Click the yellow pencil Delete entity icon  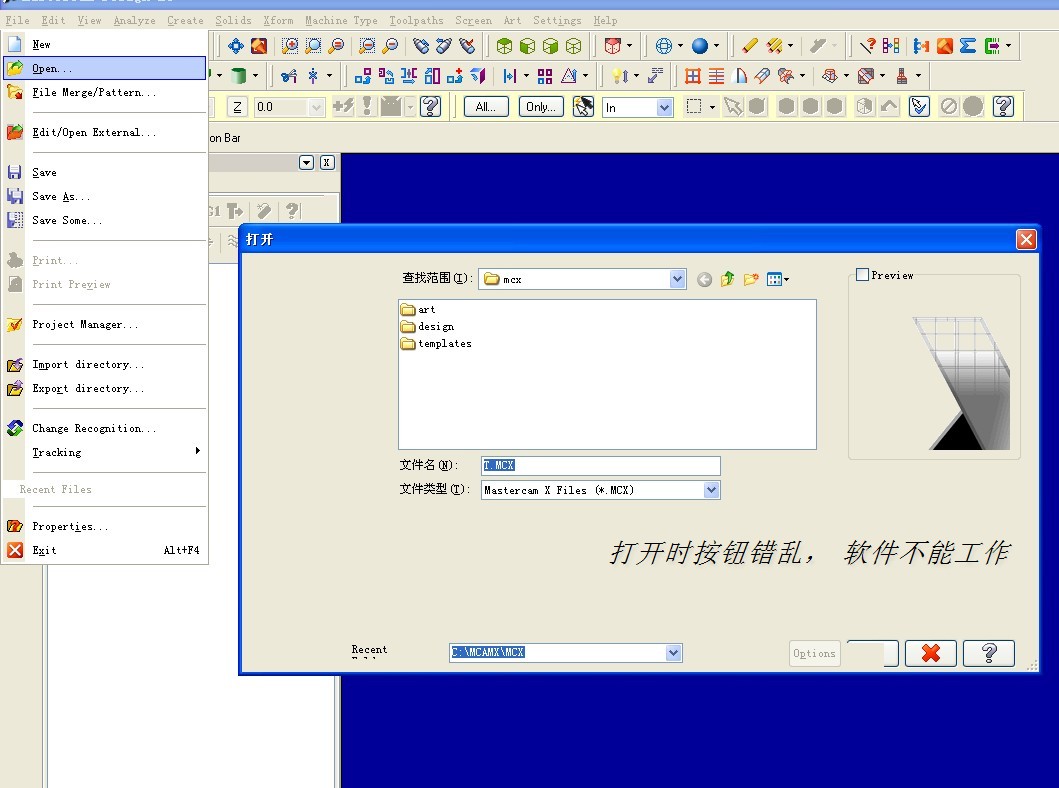pyautogui.click(x=749, y=46)
